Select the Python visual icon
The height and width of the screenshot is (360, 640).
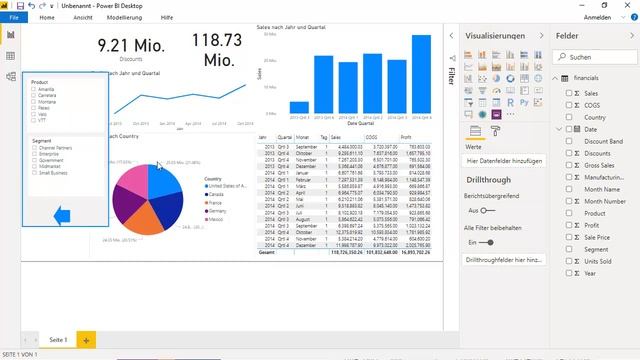coord(524,102)
